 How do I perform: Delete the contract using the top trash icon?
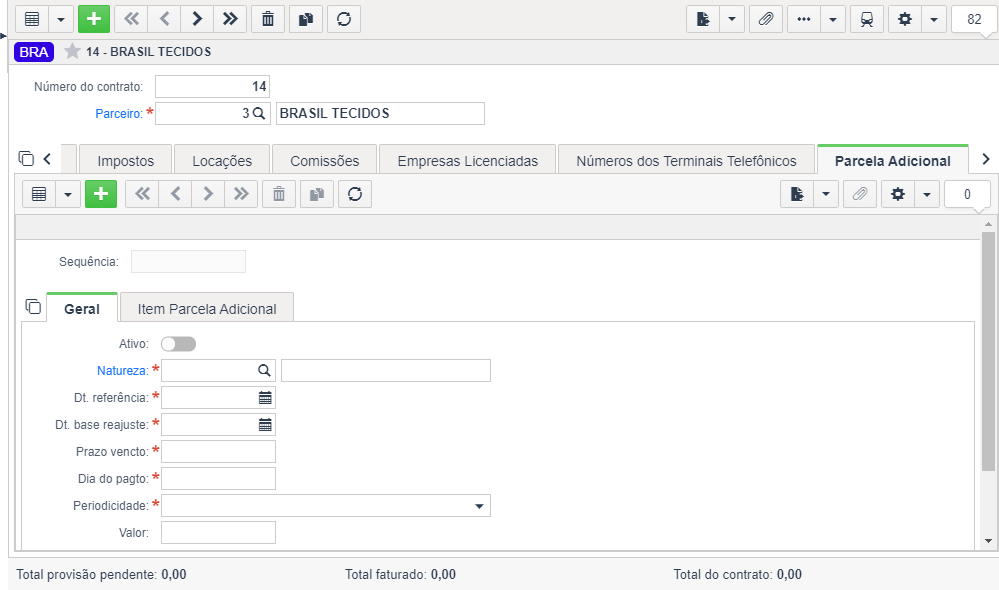coord(268,19)
